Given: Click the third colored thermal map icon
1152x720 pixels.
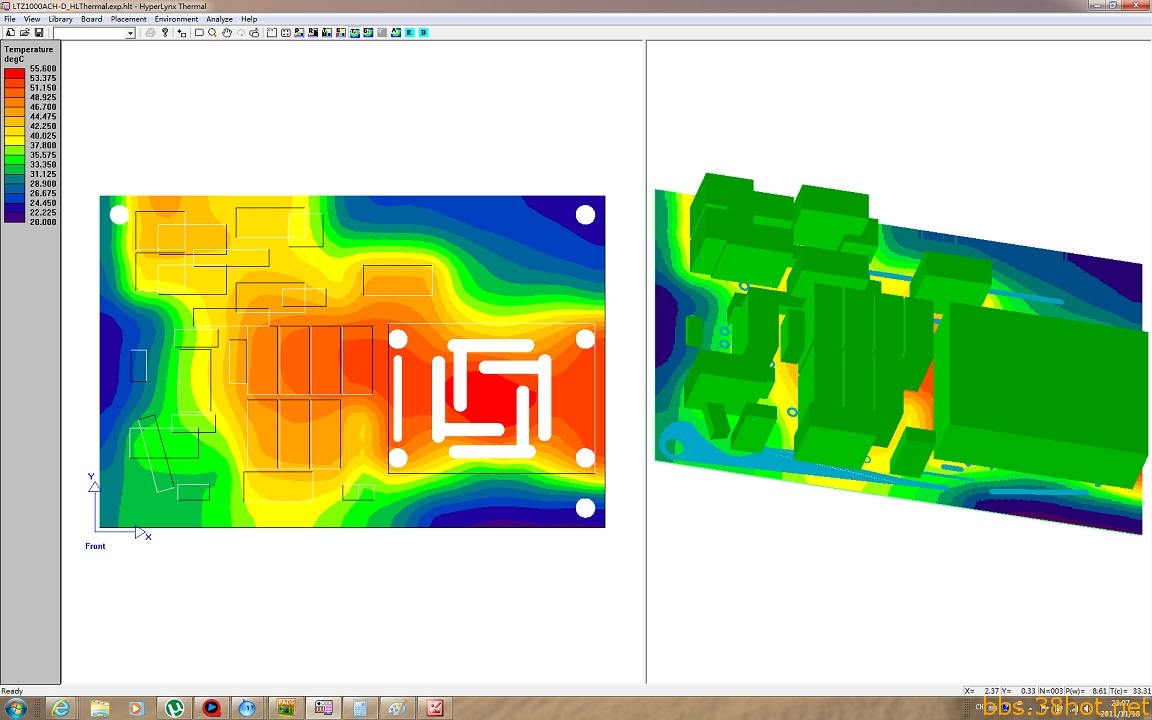Looking at the screenshot, I should pos(327,32).
